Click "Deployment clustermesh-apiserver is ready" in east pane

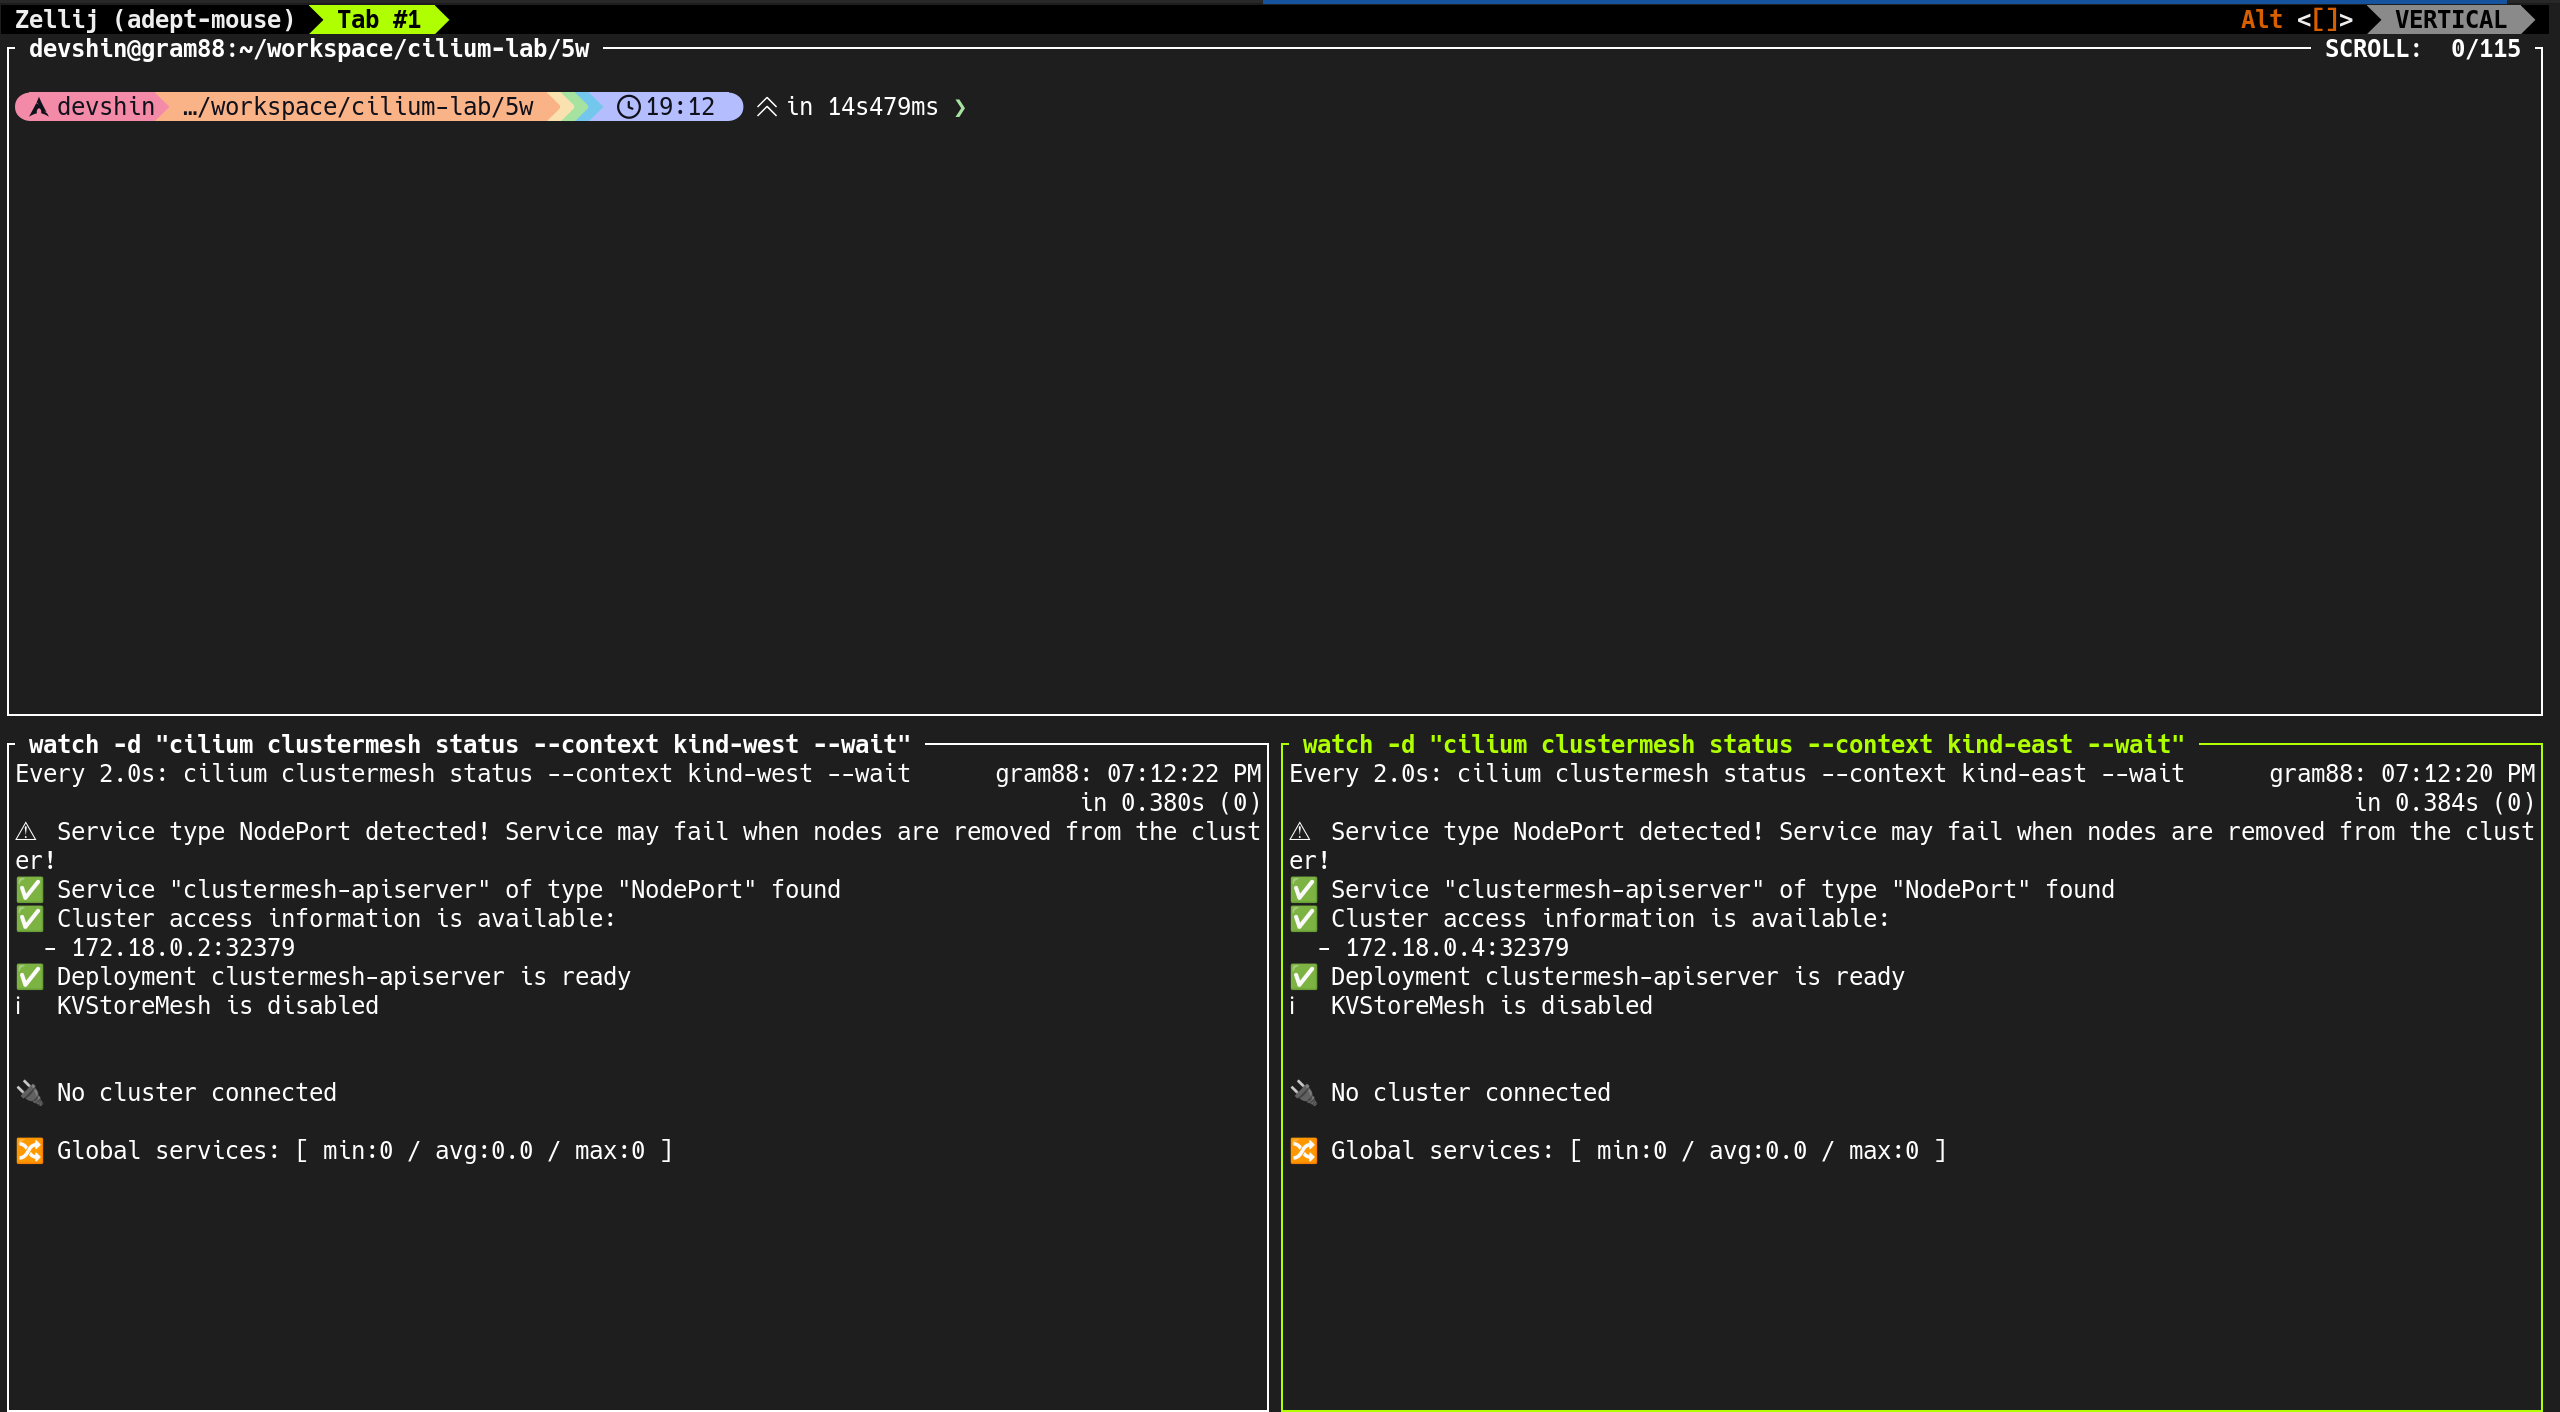pyautogui.click(x=1618, y=976)
